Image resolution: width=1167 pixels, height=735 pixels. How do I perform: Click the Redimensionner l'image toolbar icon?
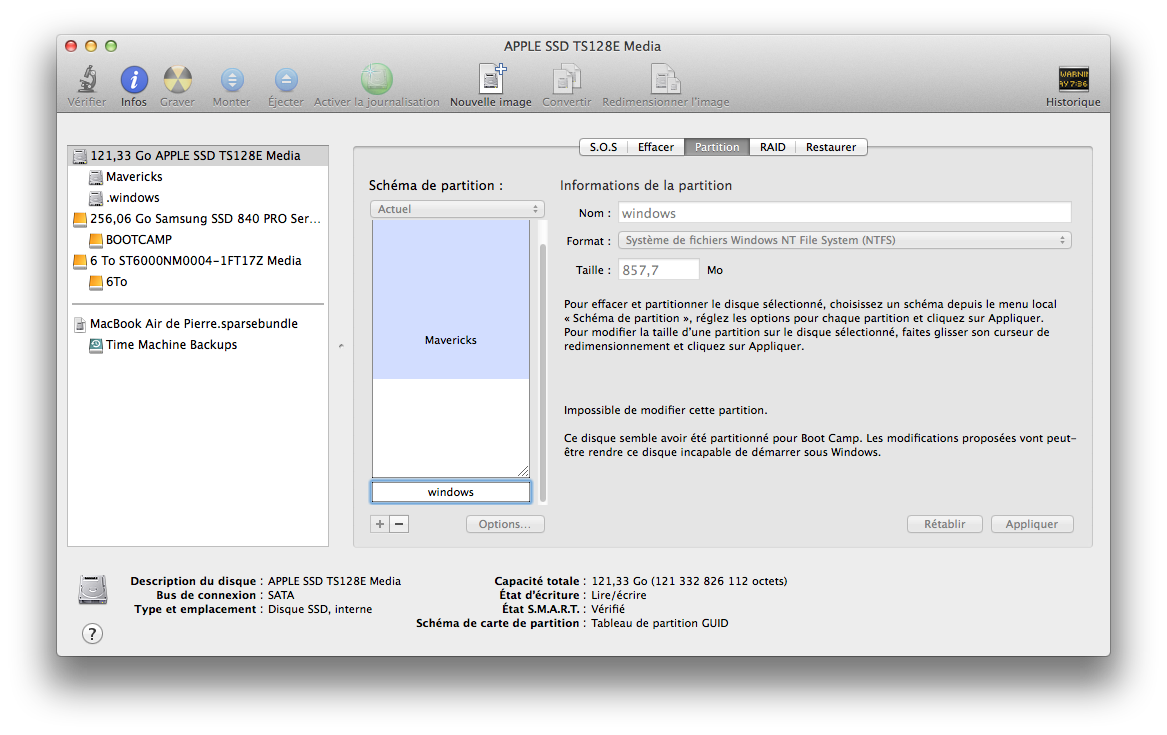pos(665,78)
